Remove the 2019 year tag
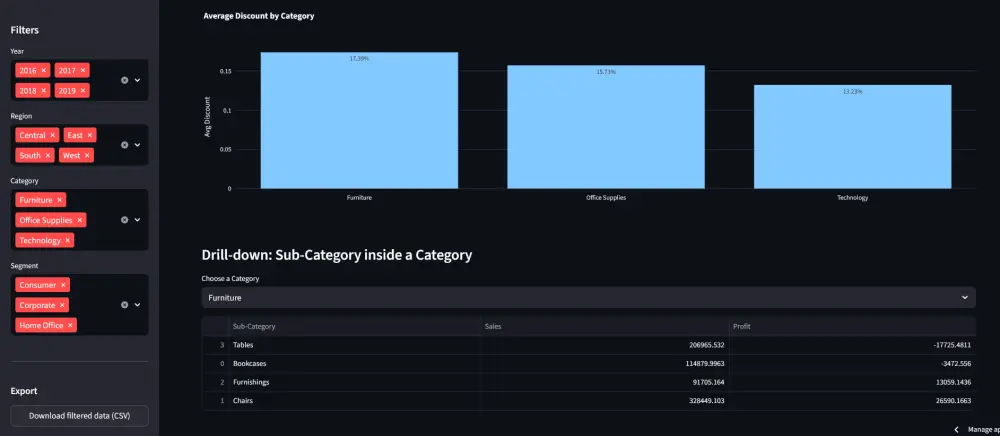Screen dimensions: 1000x436 coord(83,91)
